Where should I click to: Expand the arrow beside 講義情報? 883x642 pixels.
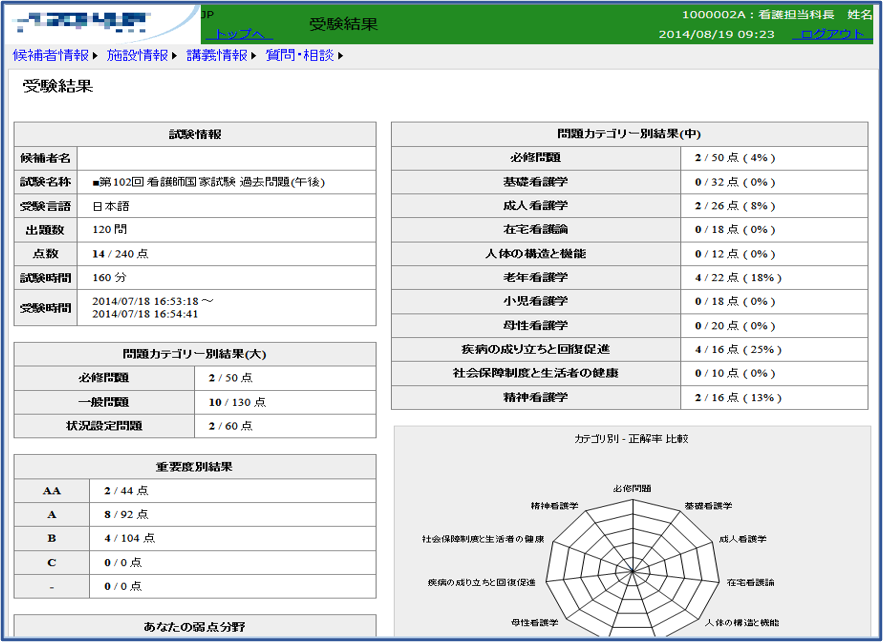[x=253, y=56]
